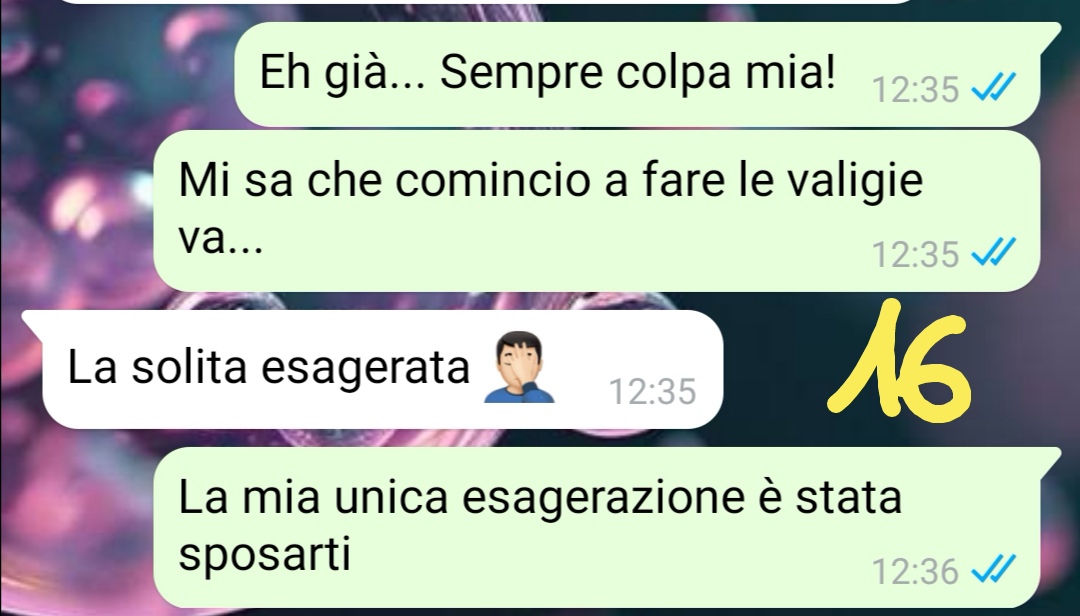
Task: Tap the facepalm emoji in the message
Action: pos(519,367)
